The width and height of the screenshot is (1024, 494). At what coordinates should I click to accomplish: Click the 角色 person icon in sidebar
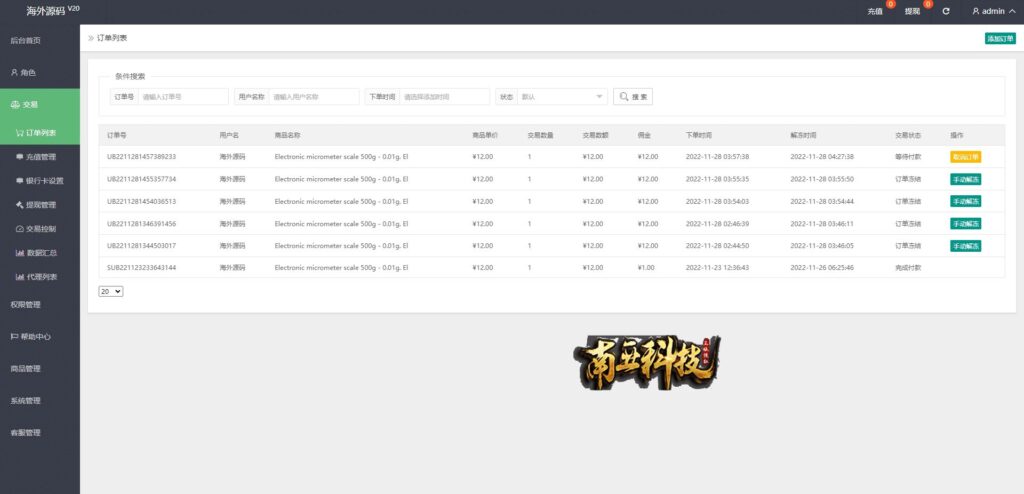pyautogui.click(x=14, y=73)
